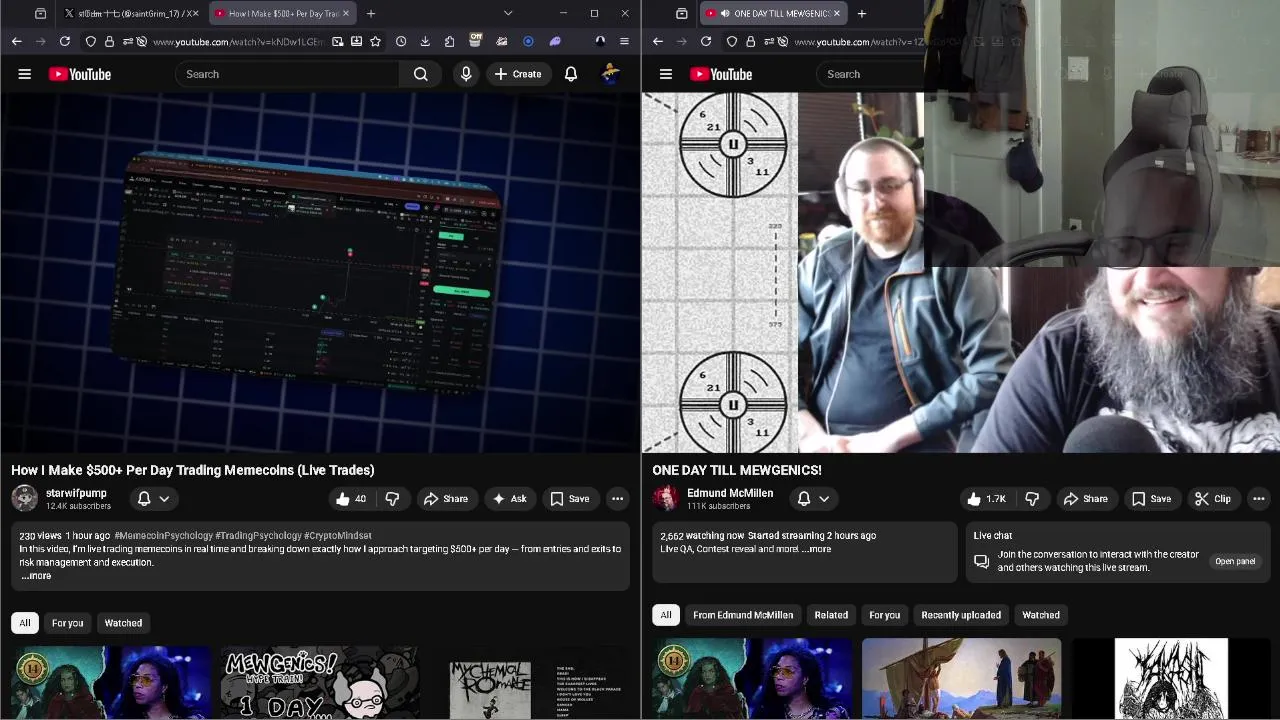Reload the page in right browser window
1280x720 pixels.
click(706, 41)
